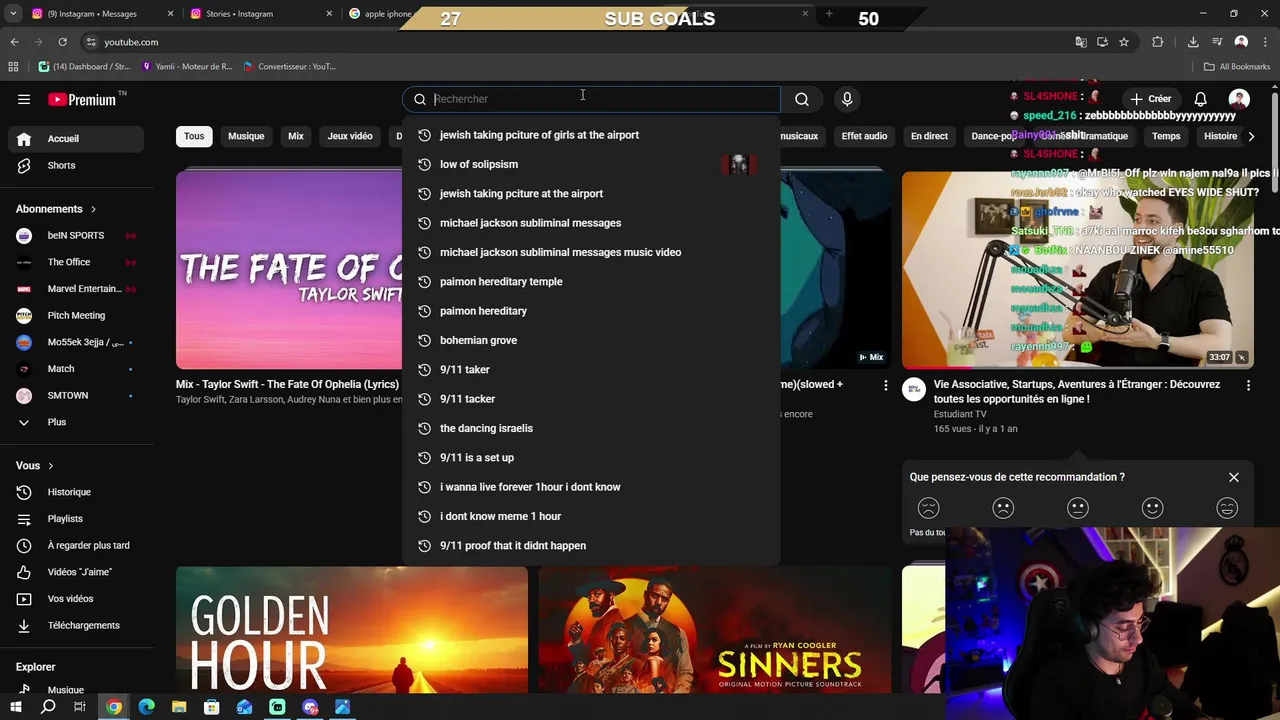Select the Tous filter chip

click(x=194, y=136)
